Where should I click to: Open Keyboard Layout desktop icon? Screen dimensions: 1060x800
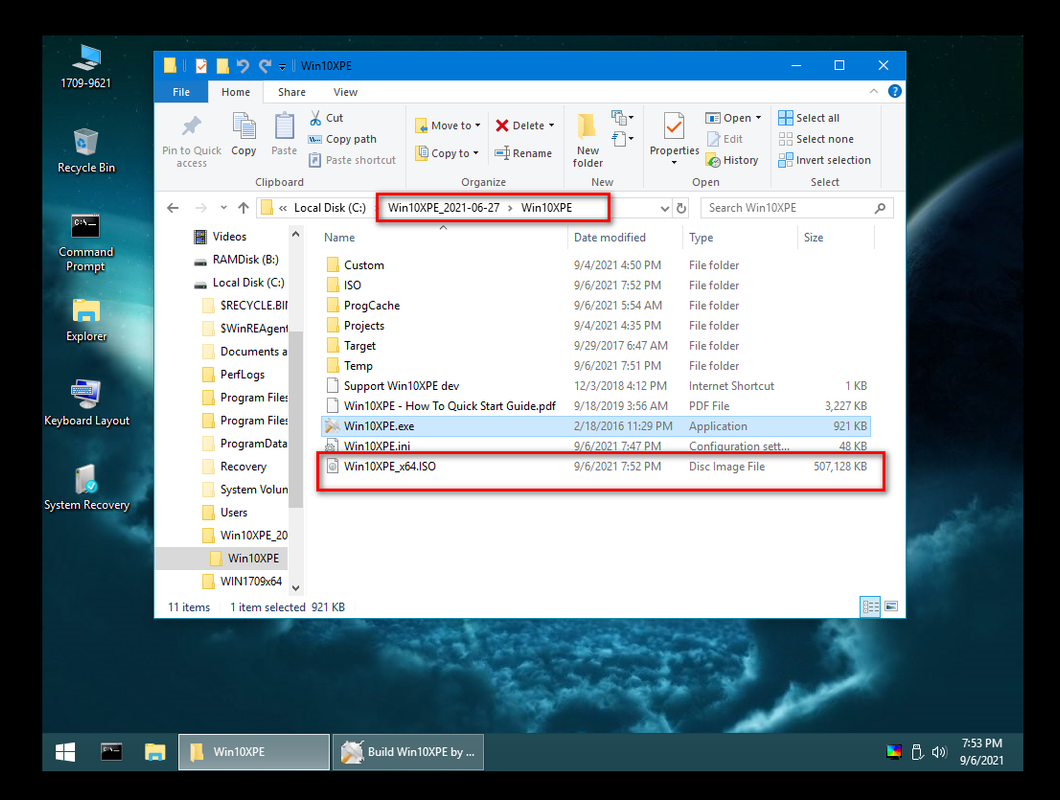click(x=87, y=402)
